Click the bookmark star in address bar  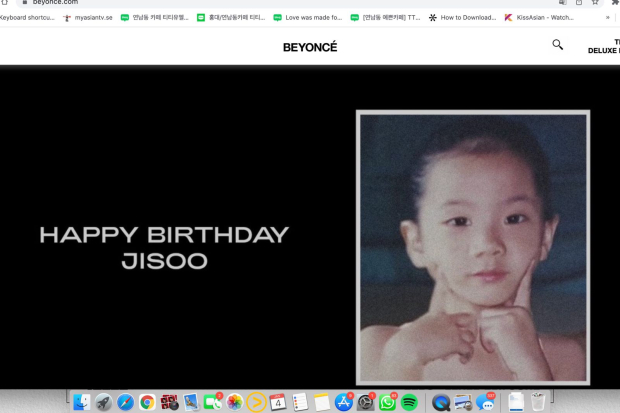(595, 2)
